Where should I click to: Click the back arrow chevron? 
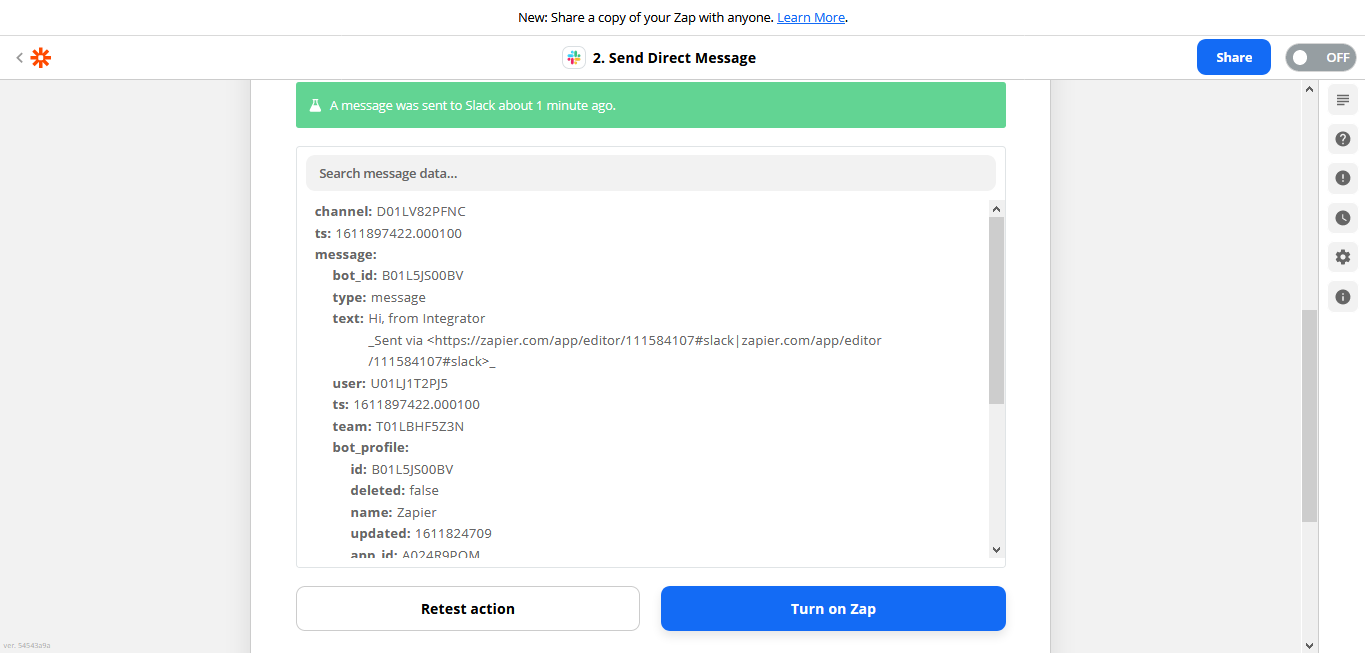coord(19,58)
